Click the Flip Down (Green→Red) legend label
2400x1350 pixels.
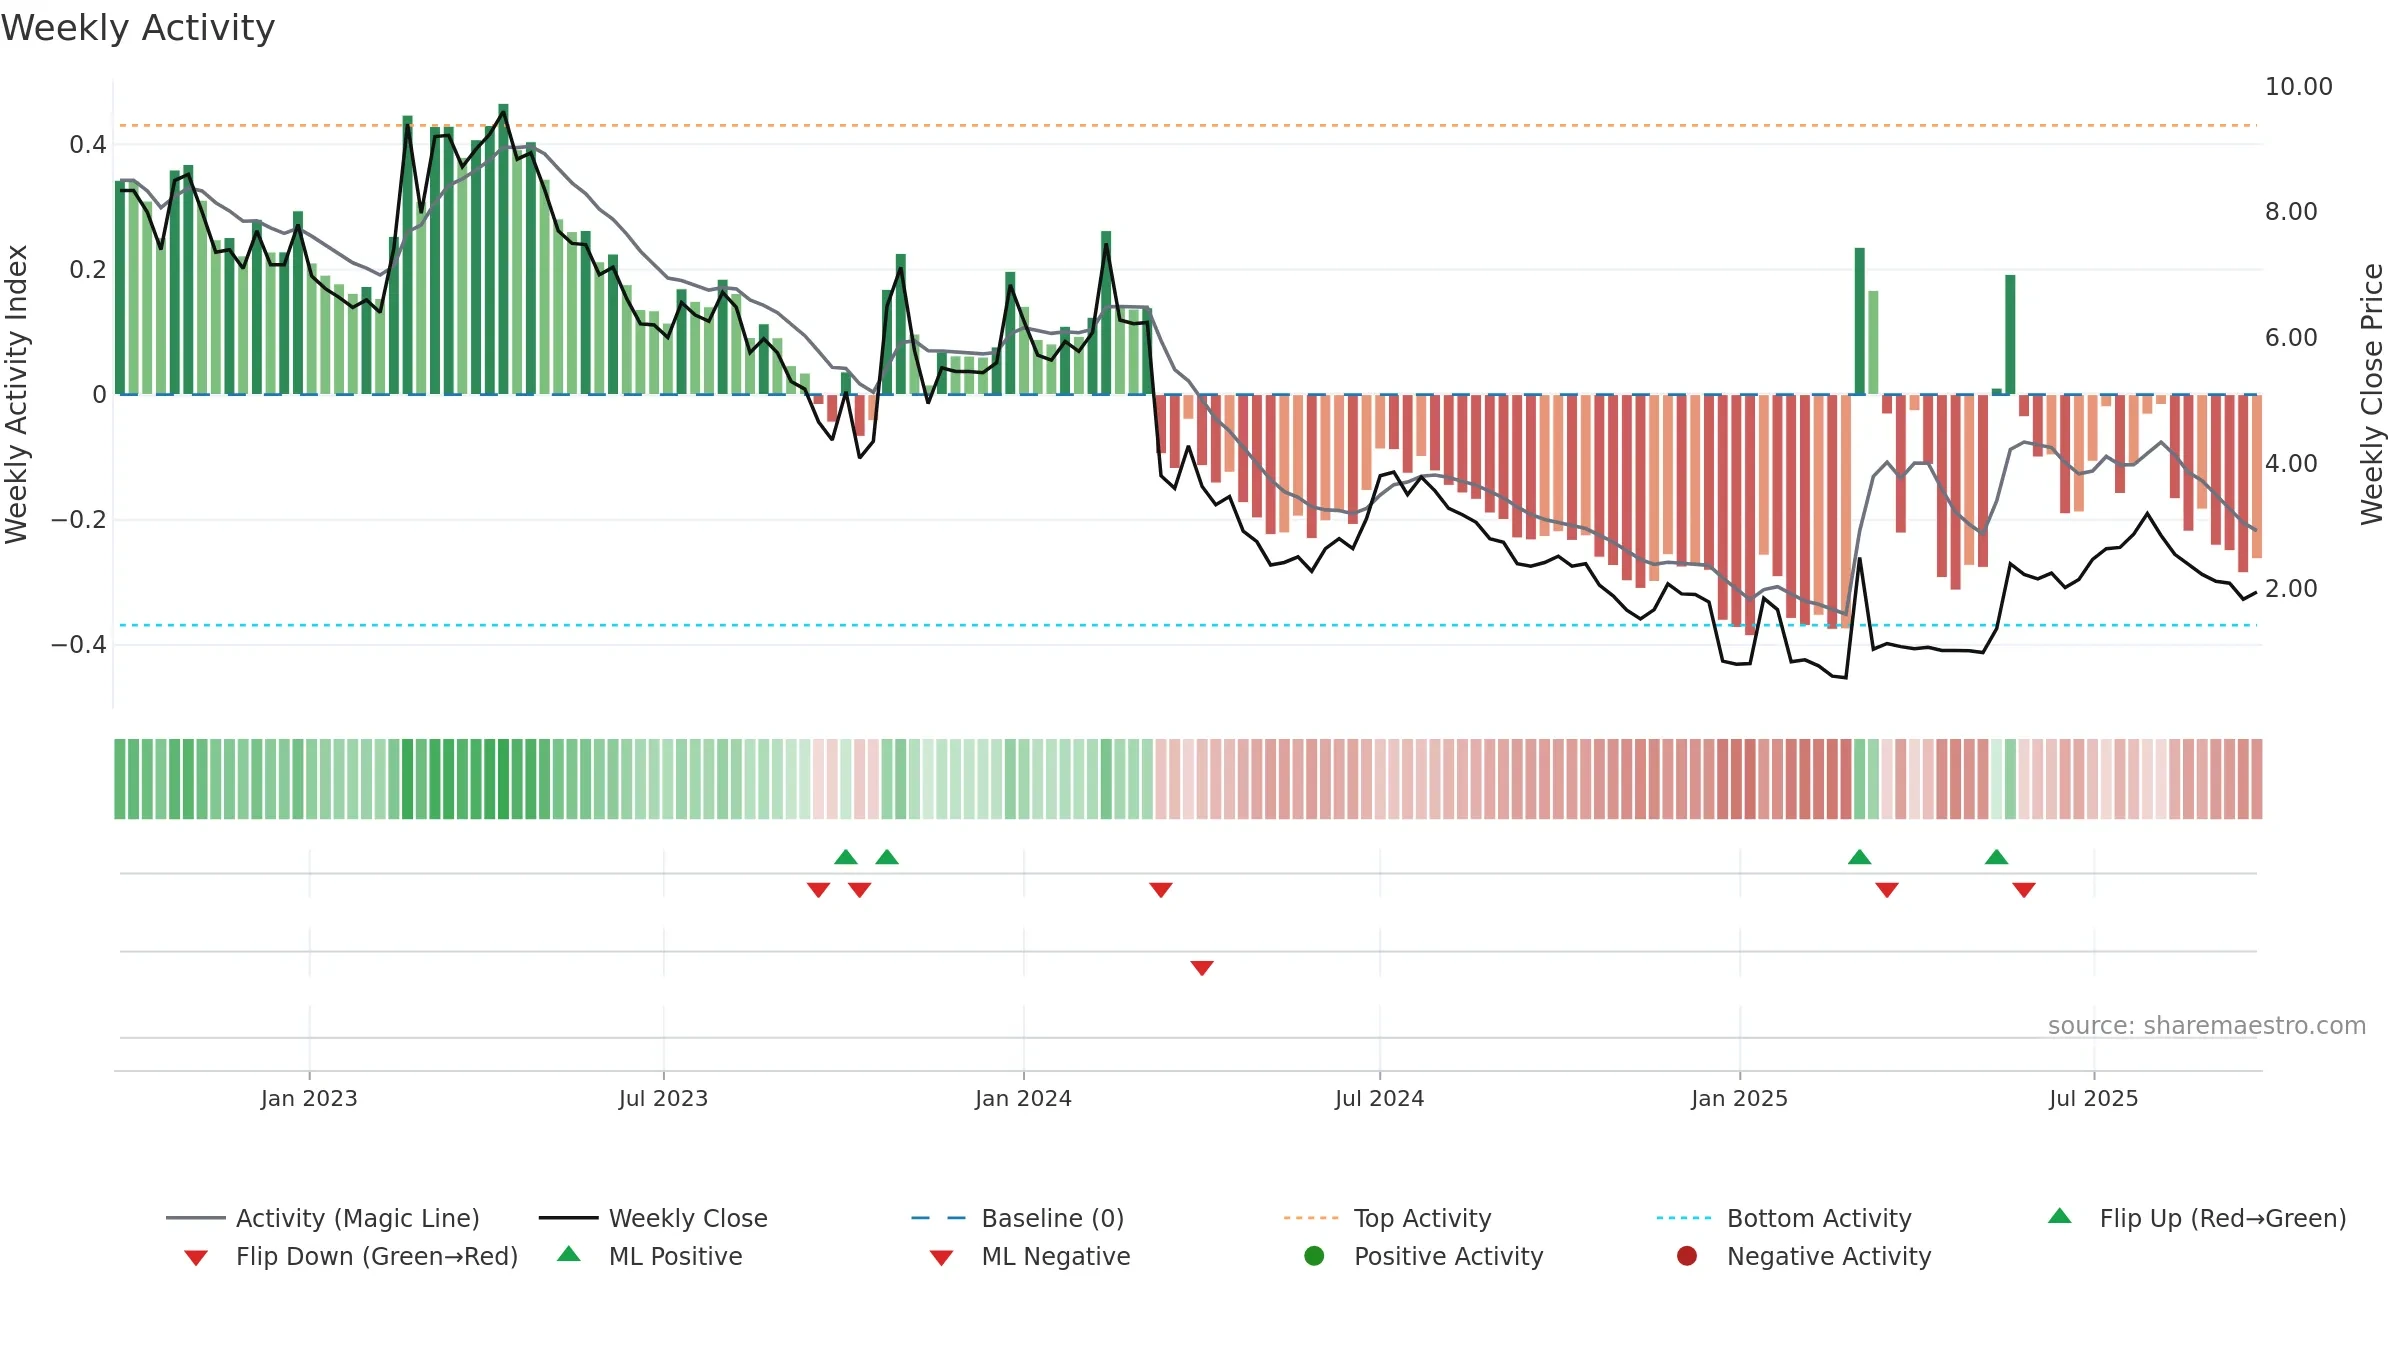pos(377,1256)
